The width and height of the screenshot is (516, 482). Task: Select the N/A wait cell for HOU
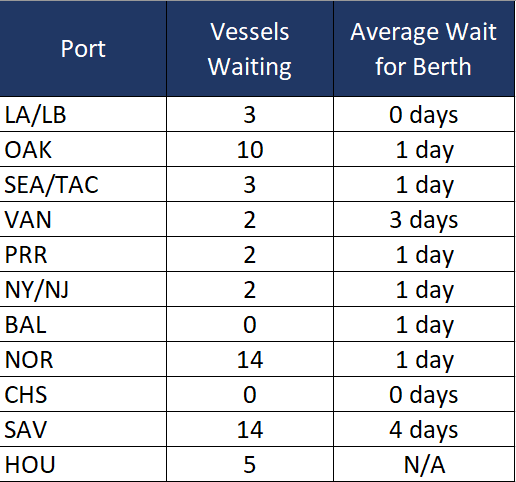pos(424,464)
